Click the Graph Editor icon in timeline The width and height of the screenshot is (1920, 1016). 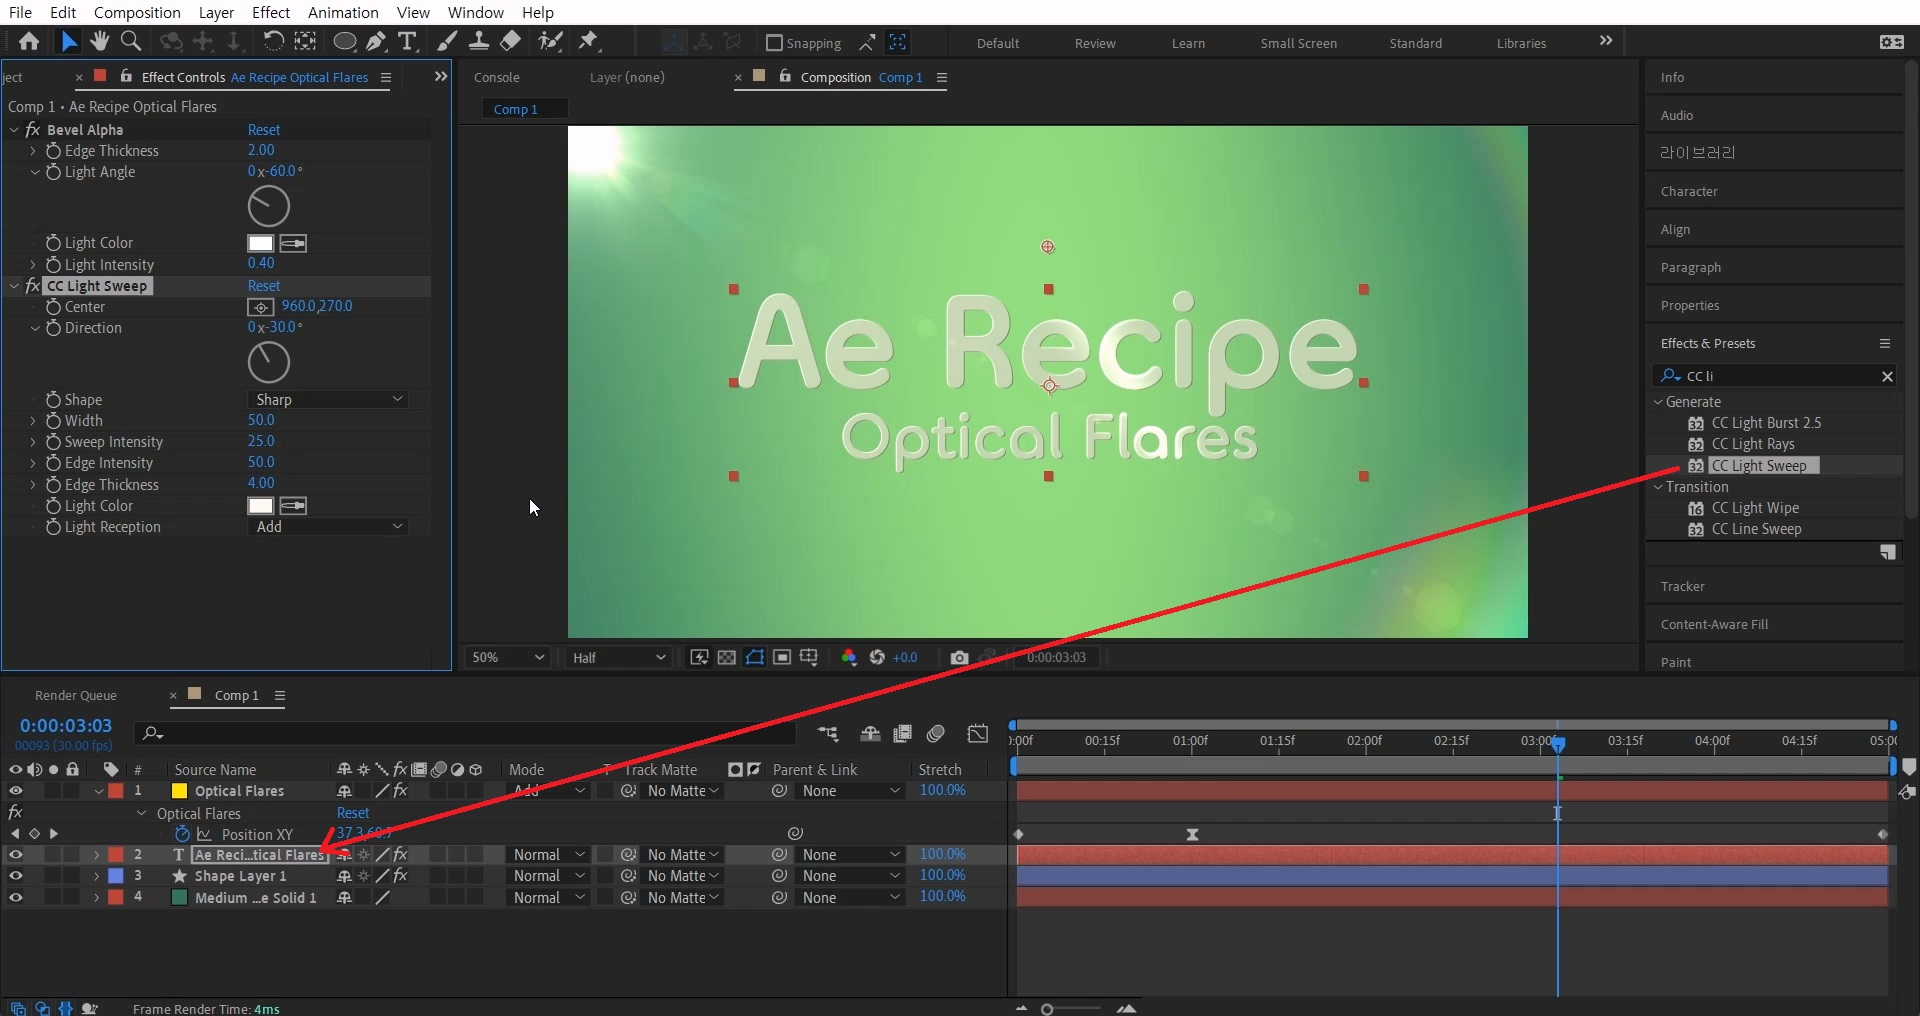[978, 734]
